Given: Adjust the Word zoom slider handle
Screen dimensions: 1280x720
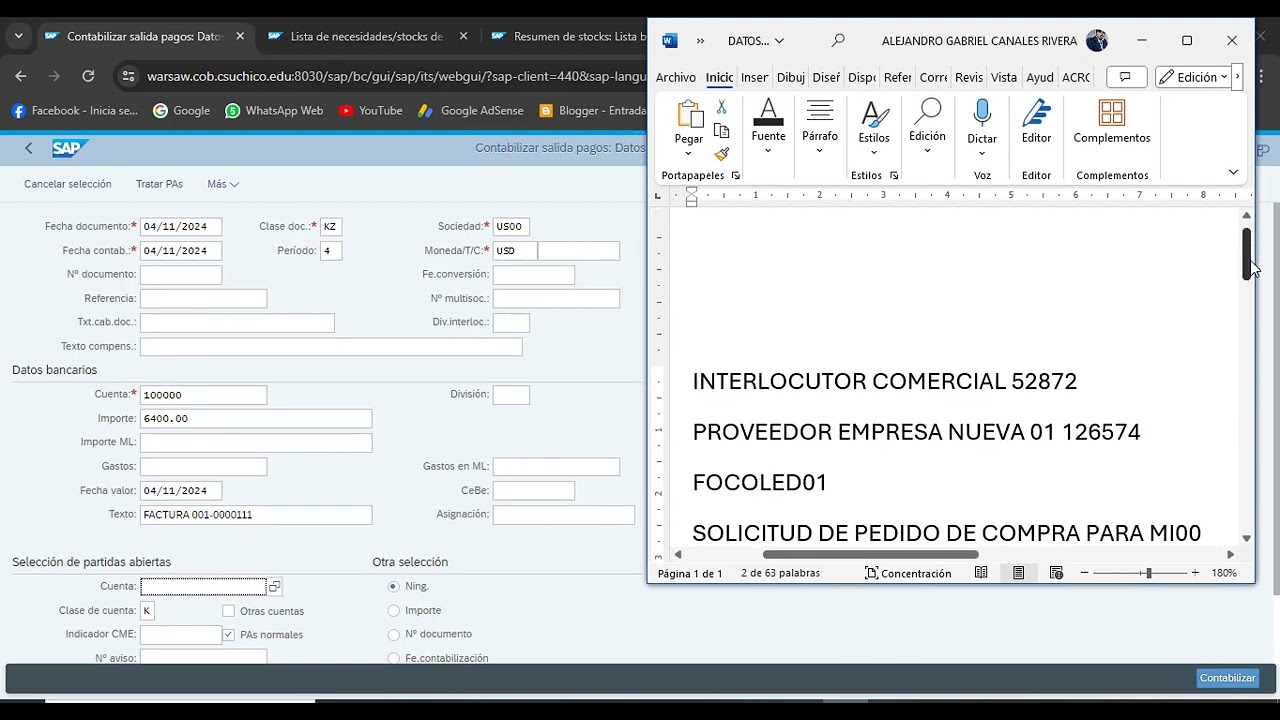Looking at the screenshot, I should pos(1148,573).
